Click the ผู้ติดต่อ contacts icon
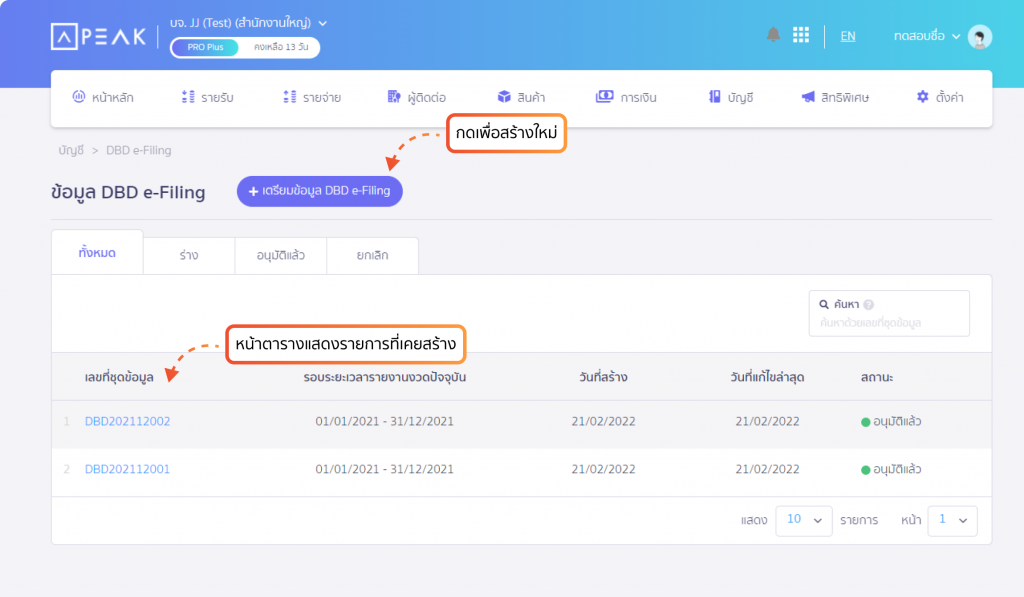1024x597 pixels. click(394, 97)
